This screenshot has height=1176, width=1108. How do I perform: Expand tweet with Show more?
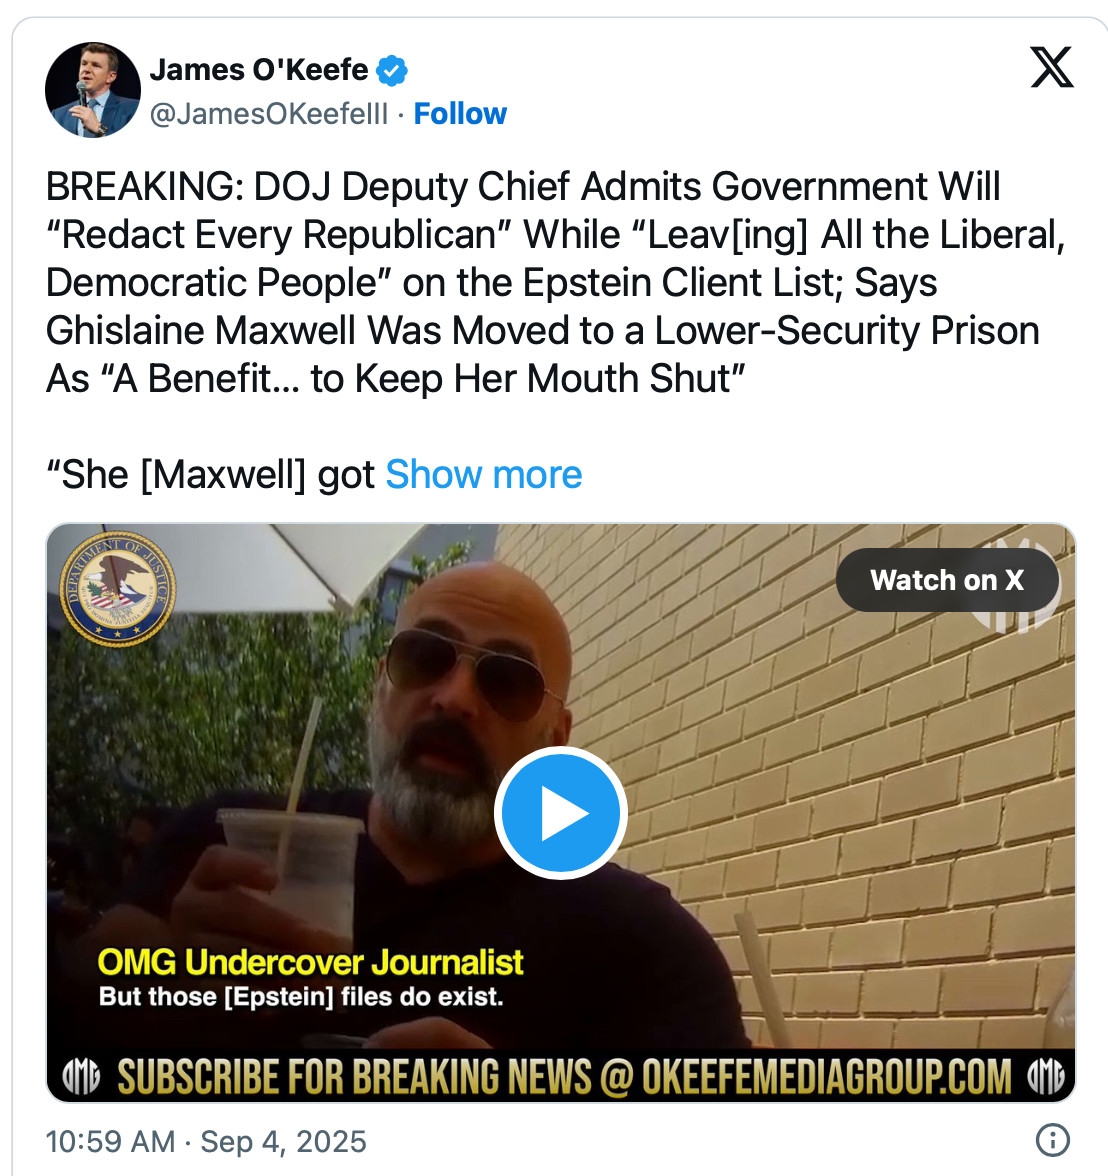tap(484, 475)
